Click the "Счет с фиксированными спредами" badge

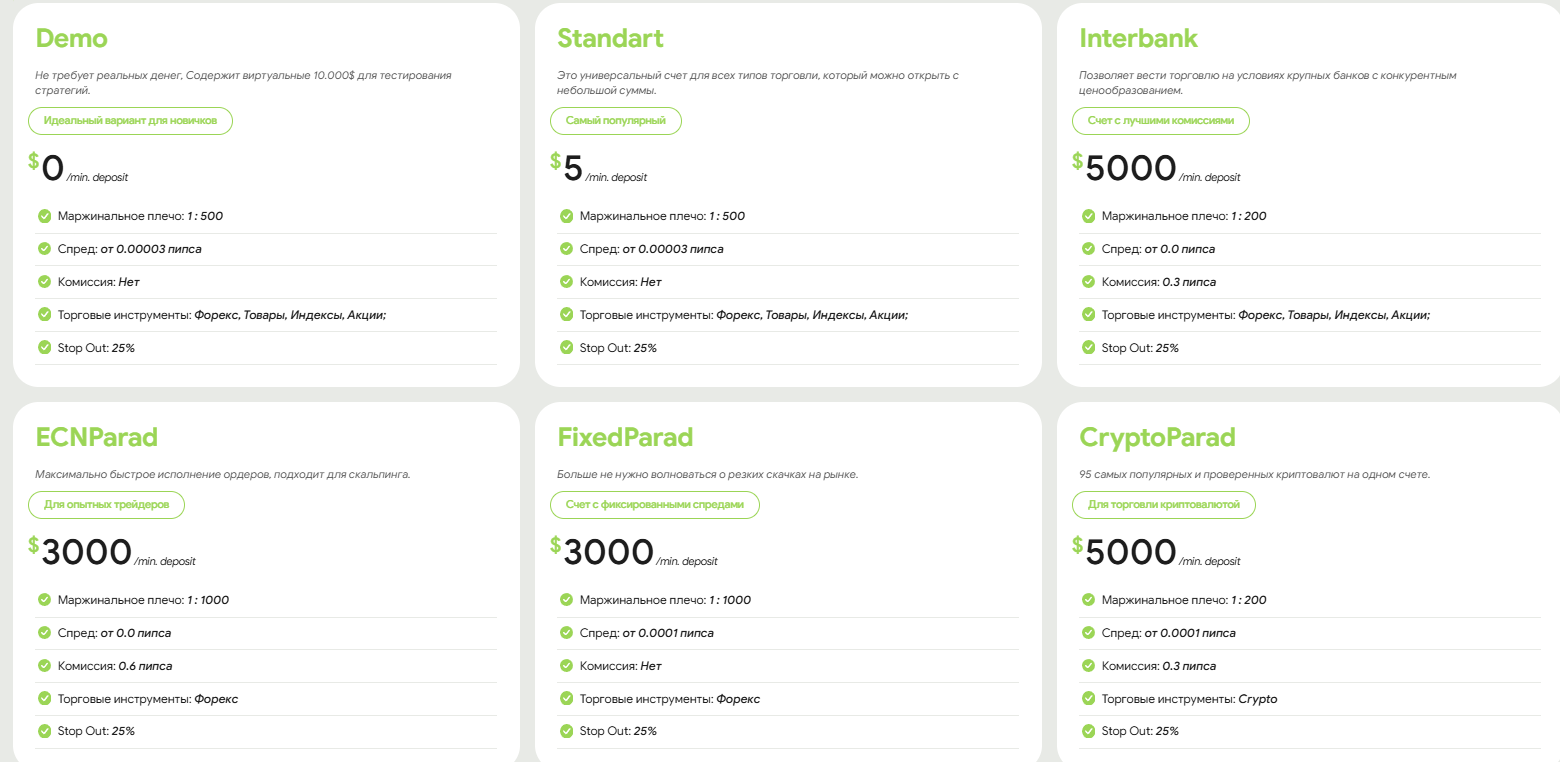coord(655,505)
